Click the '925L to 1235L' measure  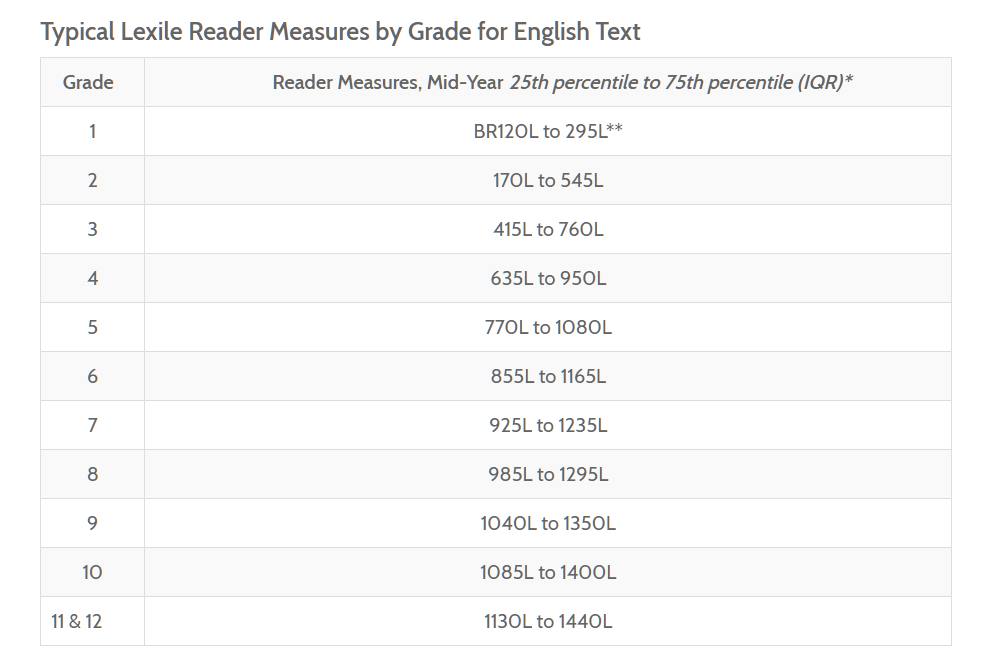pyautogui.click(x=548, y=425)
